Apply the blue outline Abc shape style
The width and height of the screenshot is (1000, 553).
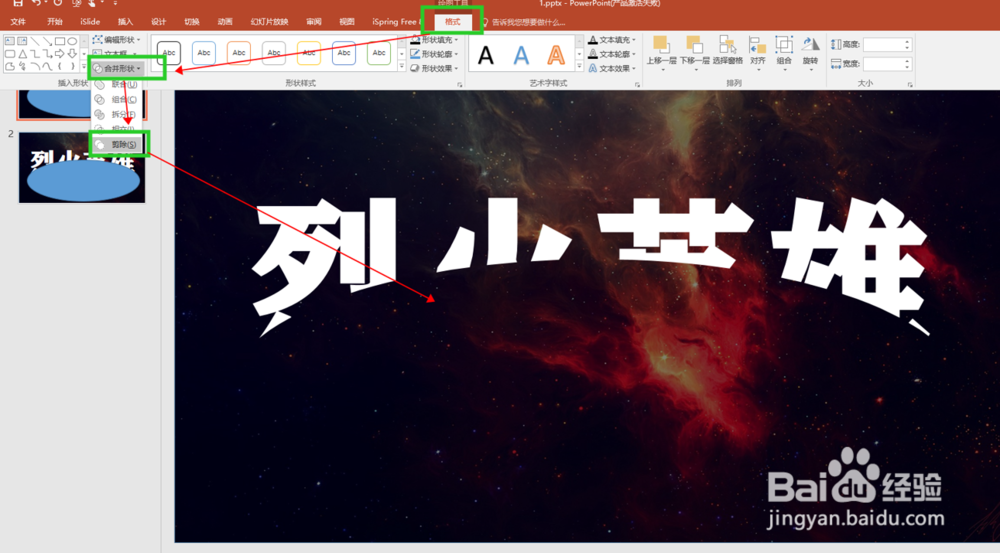click(x=204, y=53)
